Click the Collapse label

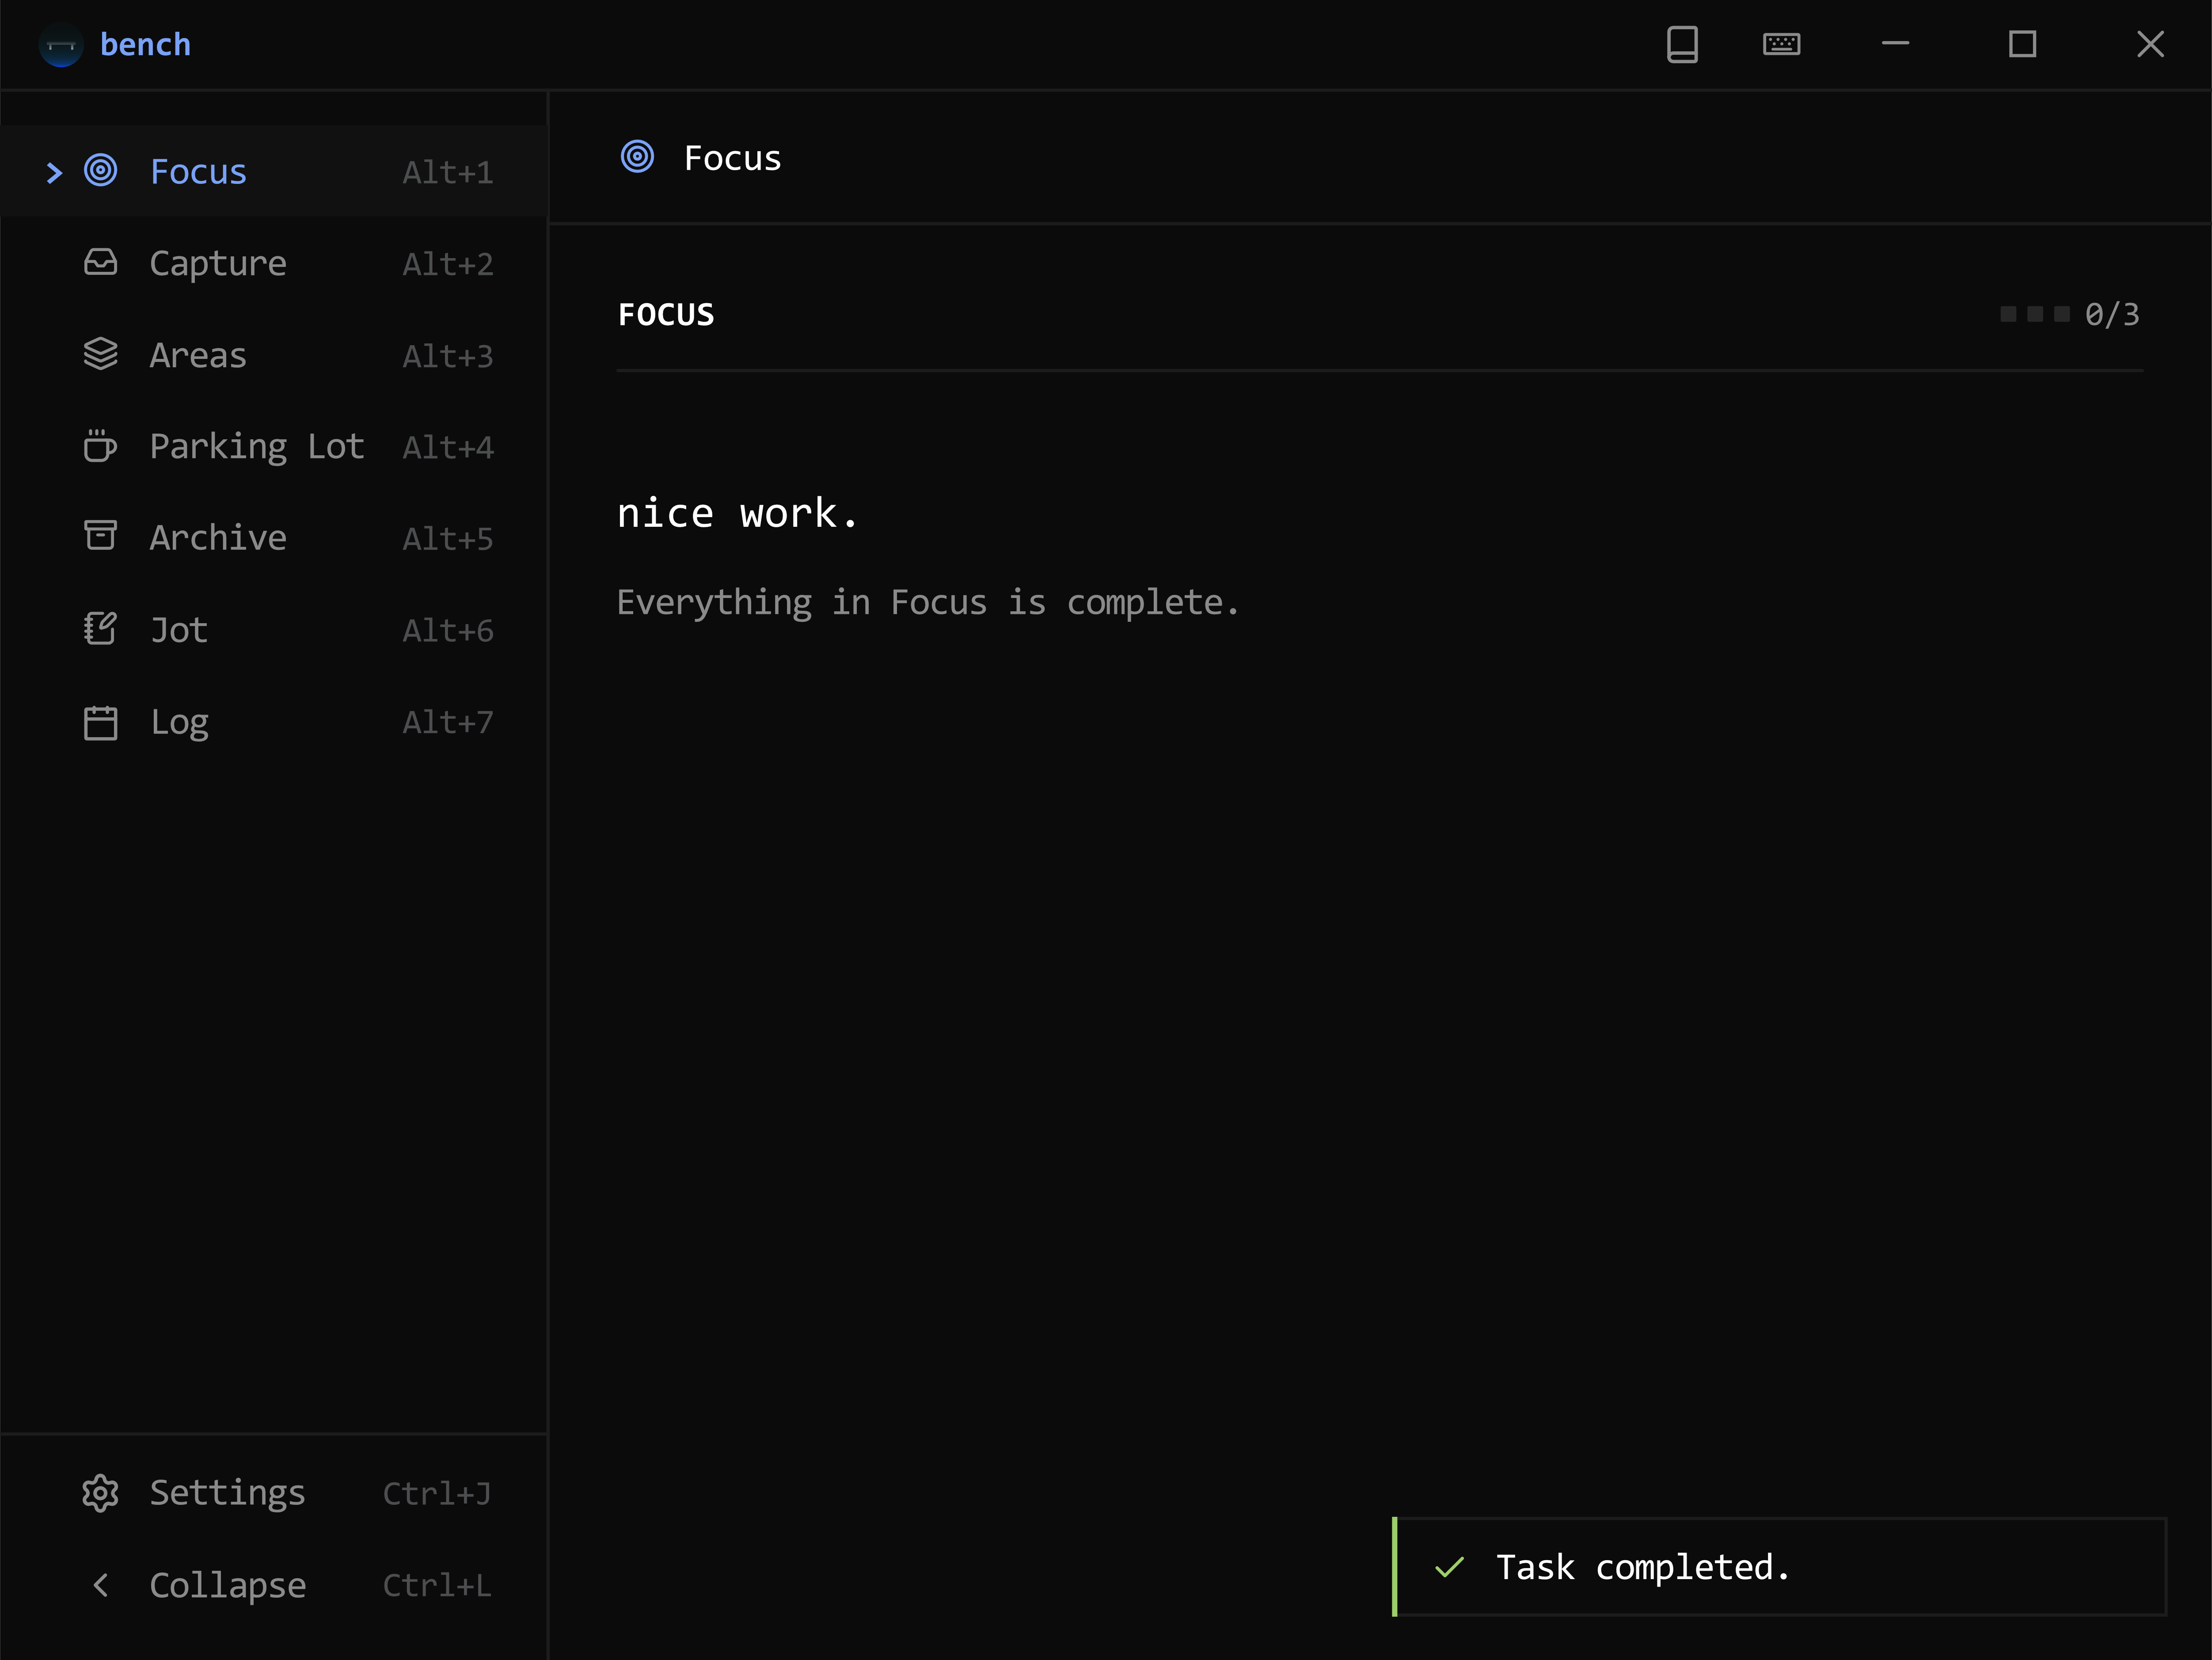[x=228, y=1586]
